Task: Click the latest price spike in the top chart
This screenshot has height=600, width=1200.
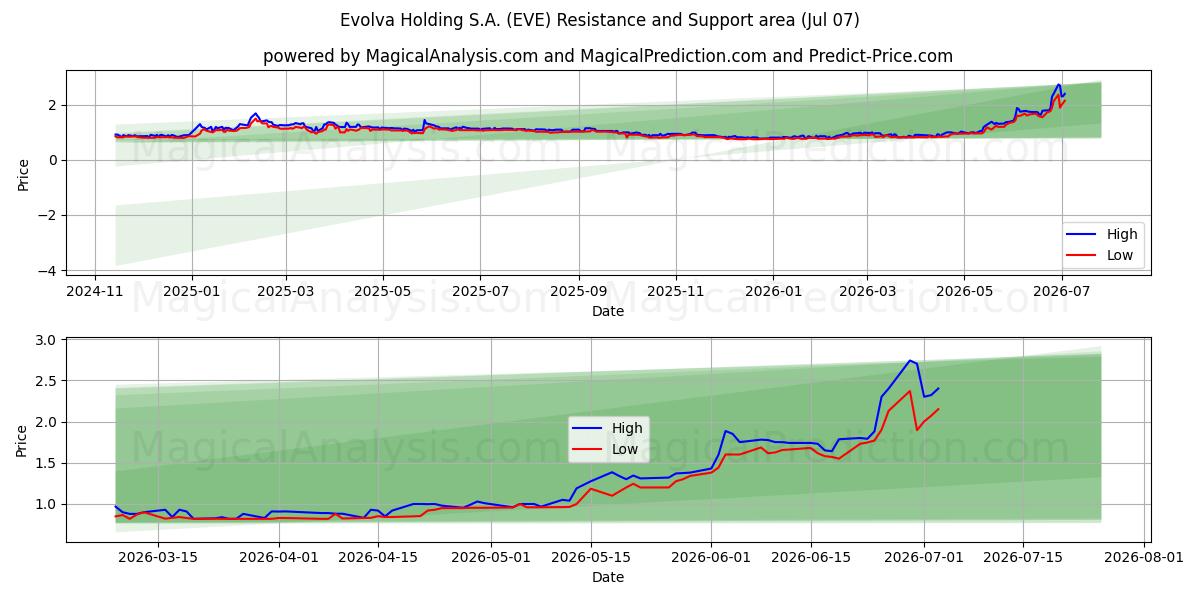Action: coord(1059,86)
